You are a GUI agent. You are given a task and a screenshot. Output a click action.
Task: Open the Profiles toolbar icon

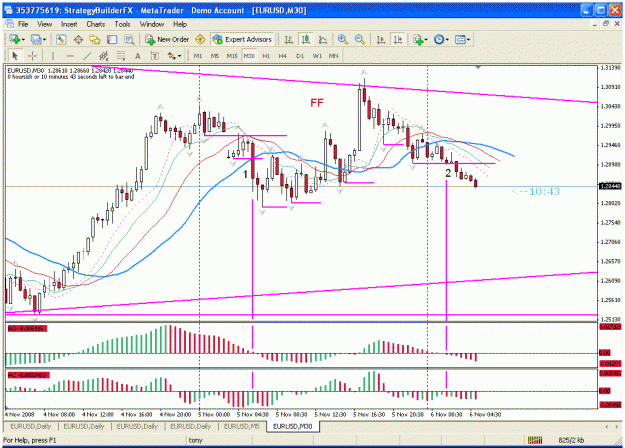click(36, 39)
